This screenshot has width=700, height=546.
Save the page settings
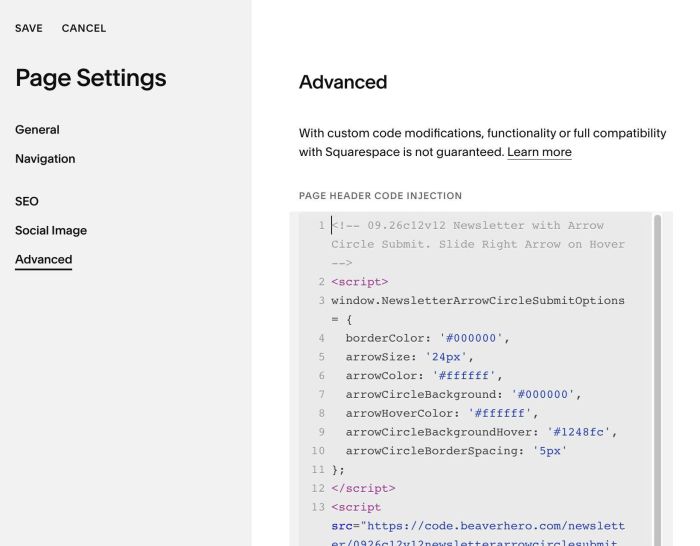click(x=29, y=28)
